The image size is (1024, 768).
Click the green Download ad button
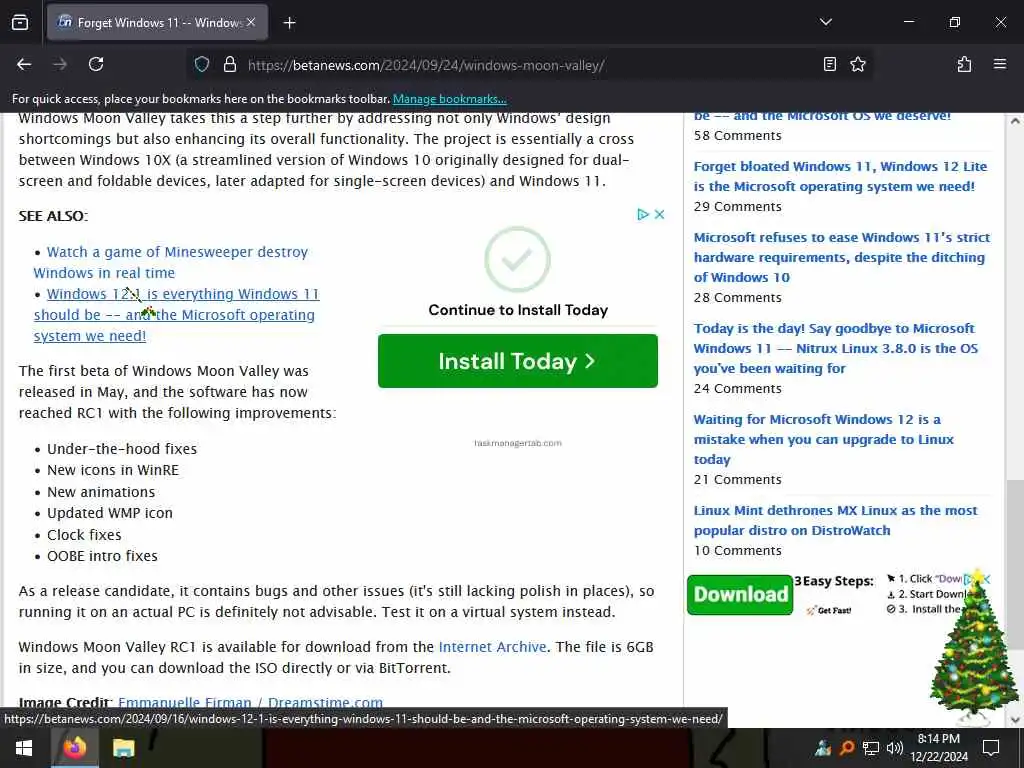coord(740,594)
